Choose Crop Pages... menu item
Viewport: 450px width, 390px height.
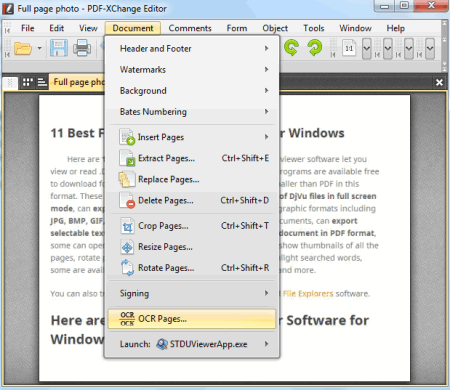pyautogui.click(x=192, y=226)
